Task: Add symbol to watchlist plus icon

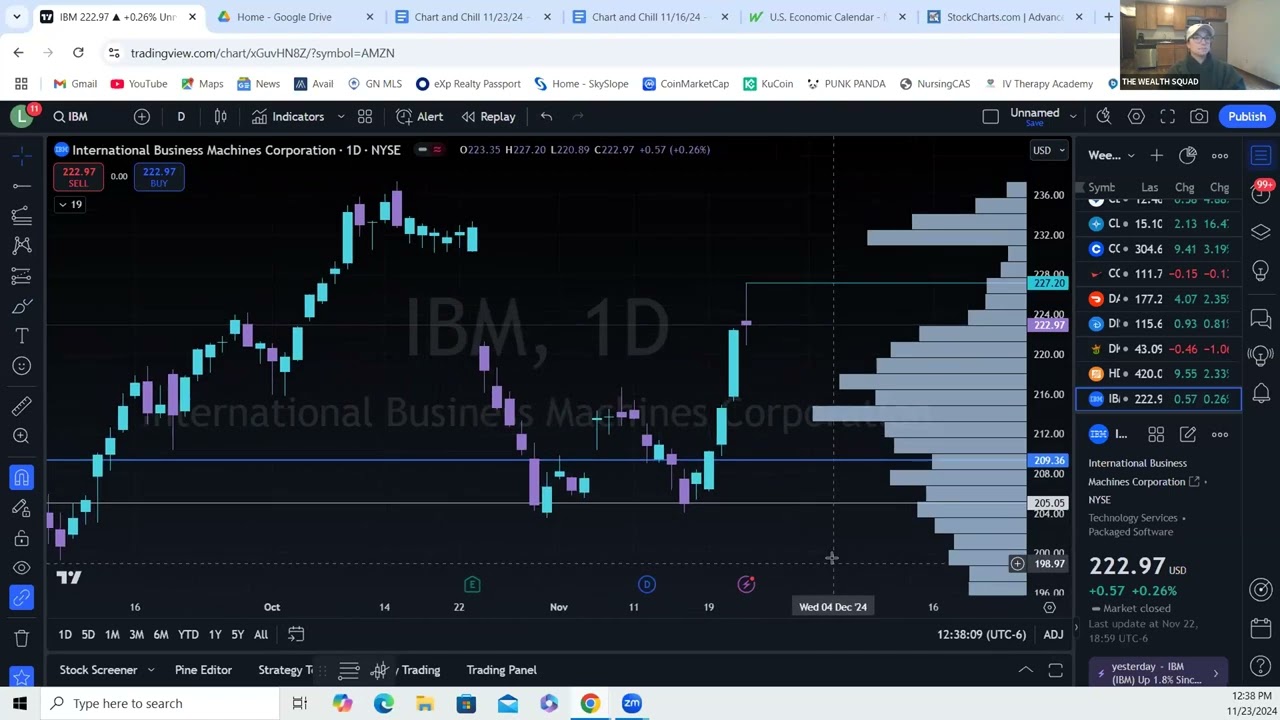Action: tap(1156, 156)
